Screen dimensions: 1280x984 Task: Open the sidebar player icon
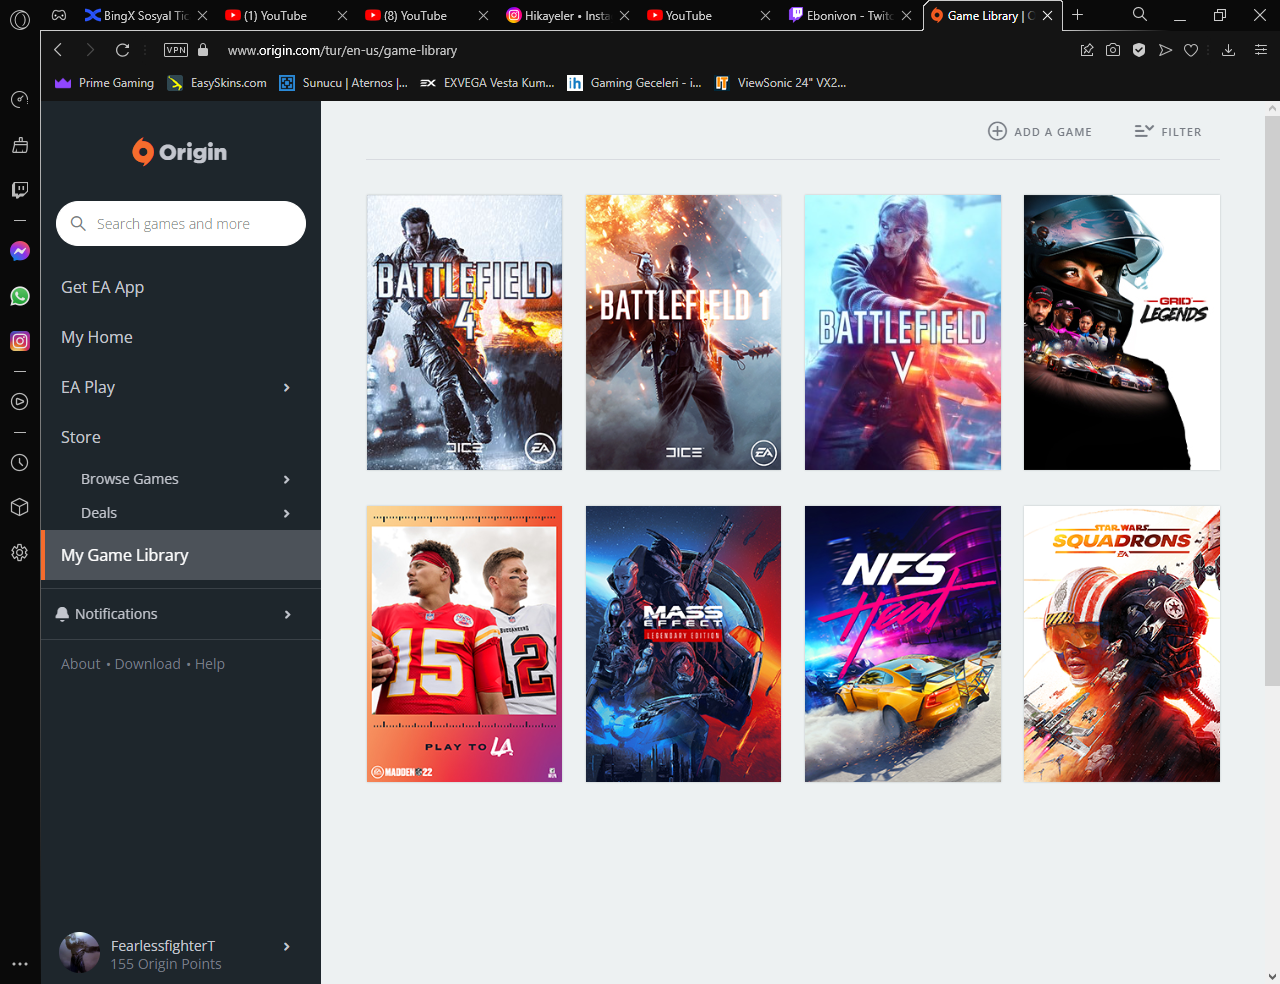19,402
